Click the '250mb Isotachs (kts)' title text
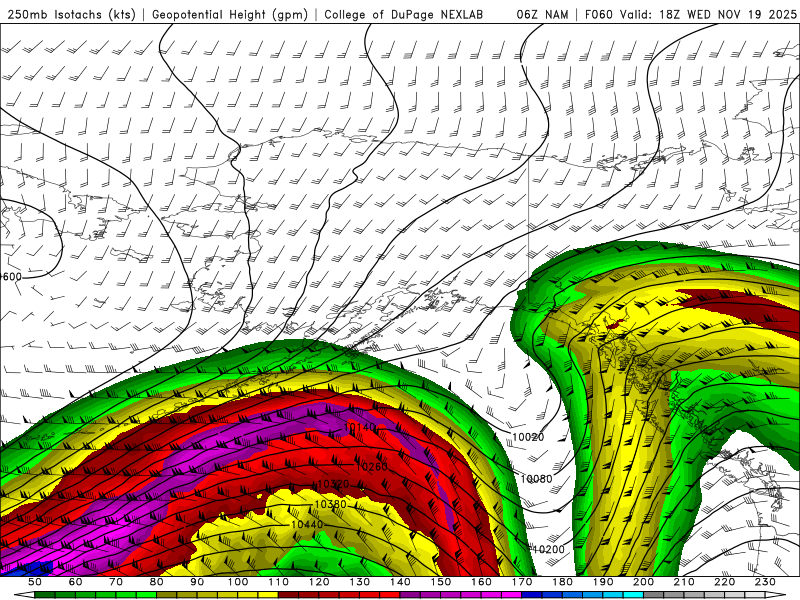The width and height of the screenshot is (800, 600). pos(71,15)
